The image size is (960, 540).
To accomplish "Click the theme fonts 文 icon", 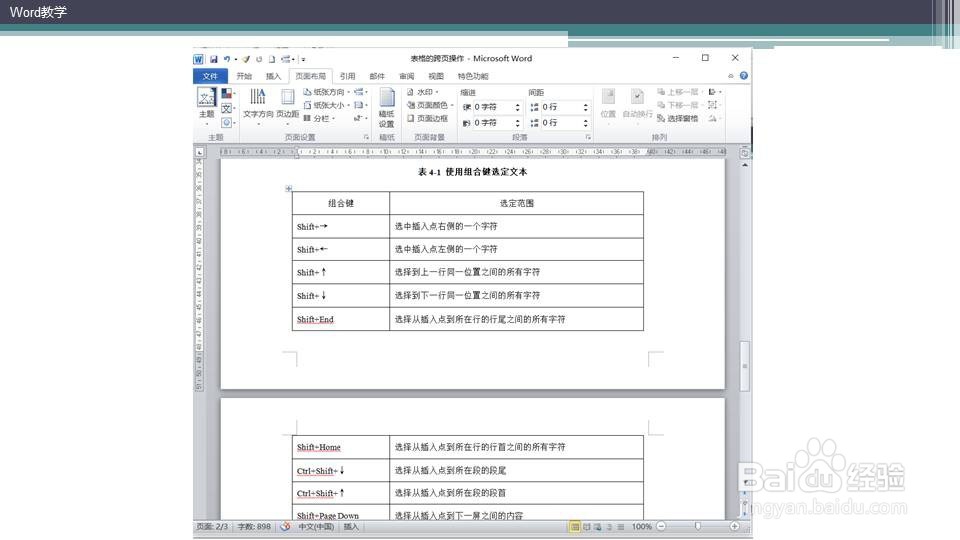I will [227, 108].
